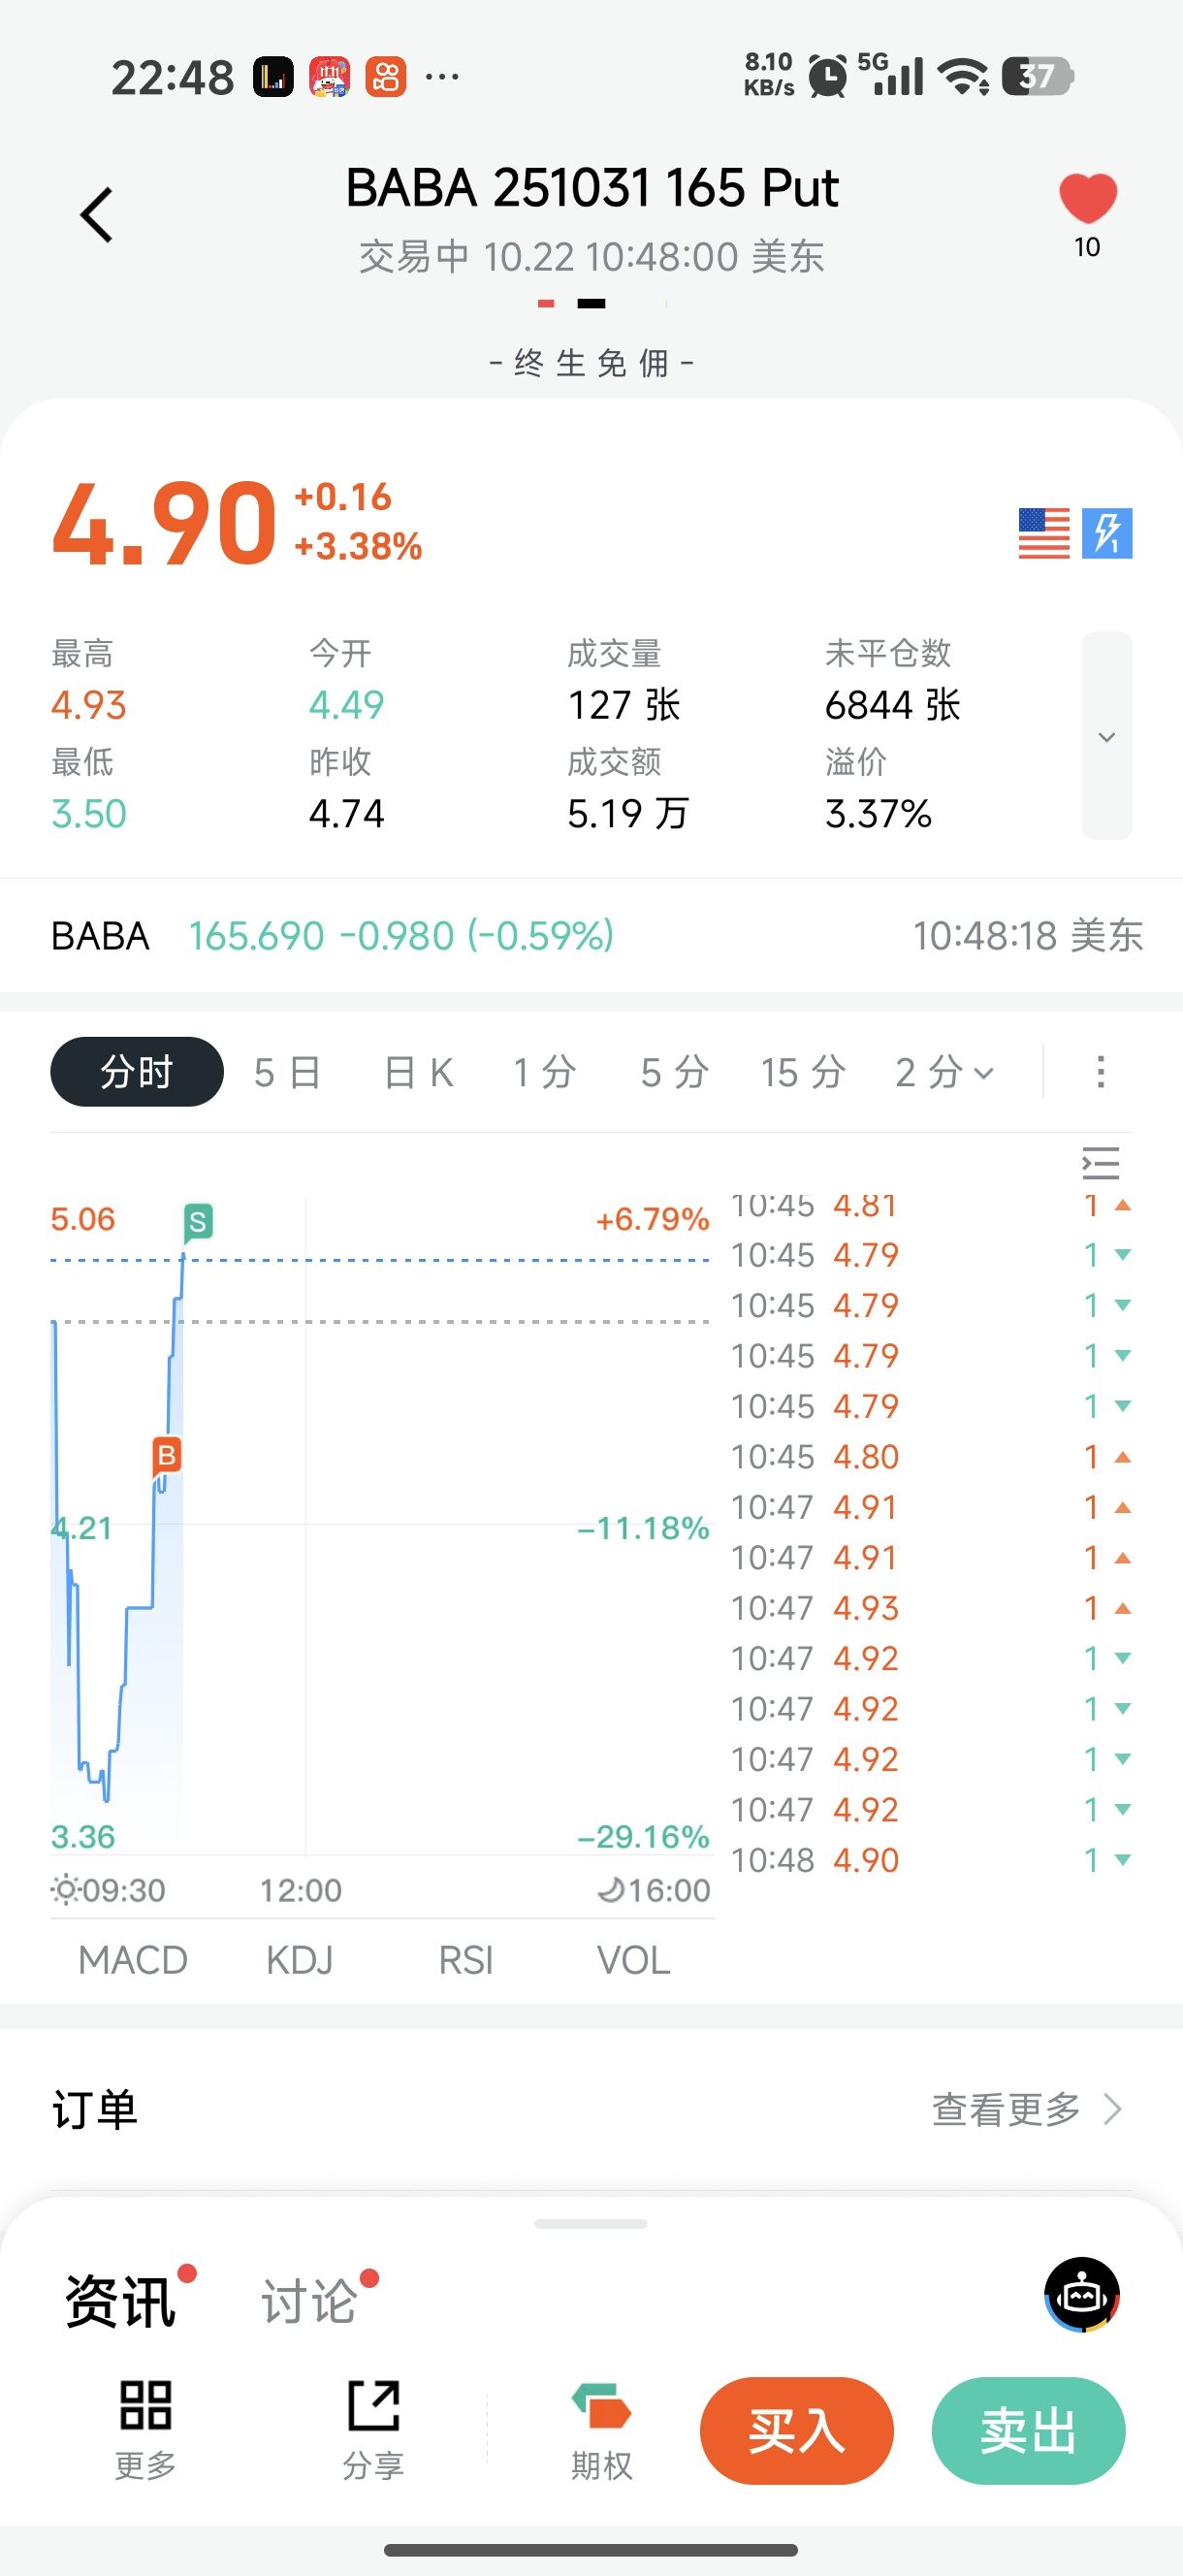This screenshot has width=1183, height=2576.
Task: Tap the back arrow icon
Action: [97, 215]
